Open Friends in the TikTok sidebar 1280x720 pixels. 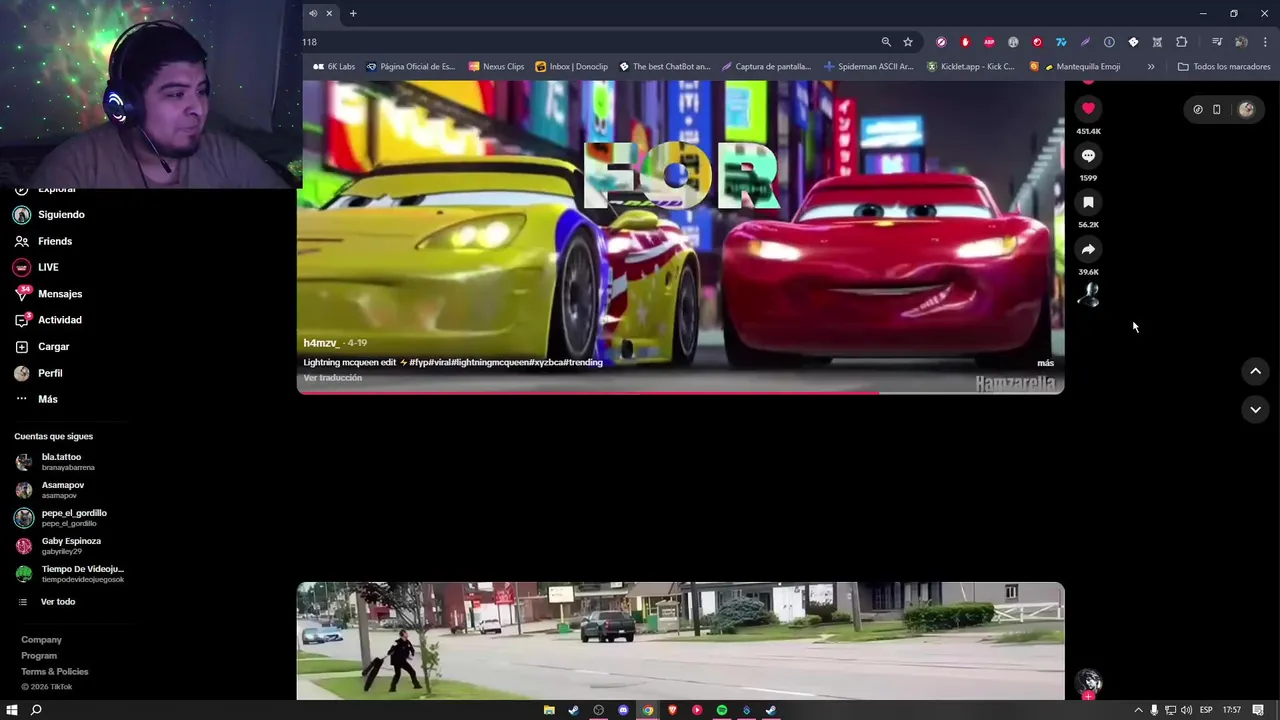(43, 241)
